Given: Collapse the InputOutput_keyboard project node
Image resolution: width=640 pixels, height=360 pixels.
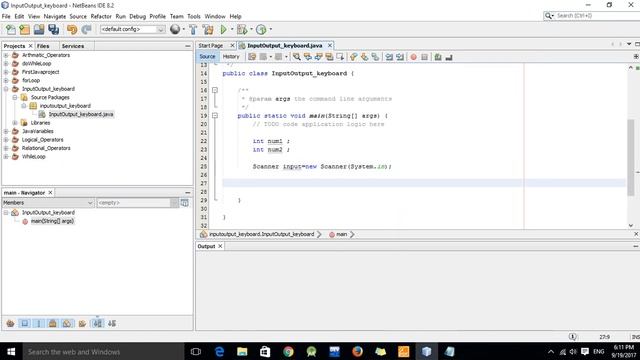Looking at the screenshot, I should (6, 89).
